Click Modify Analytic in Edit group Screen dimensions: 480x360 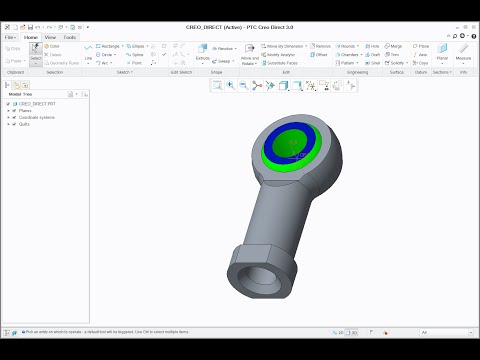[x=278, y=54]
